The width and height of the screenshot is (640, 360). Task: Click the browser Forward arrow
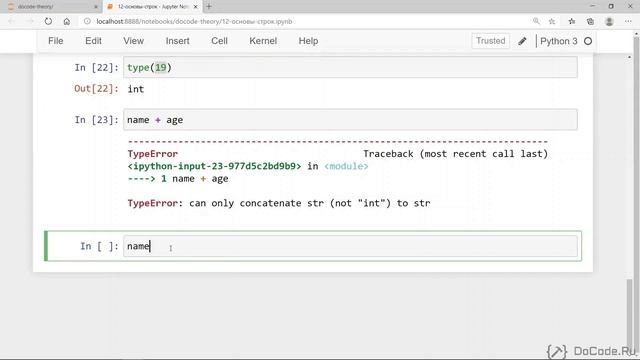pyautogui.click(x=30, y=21)
